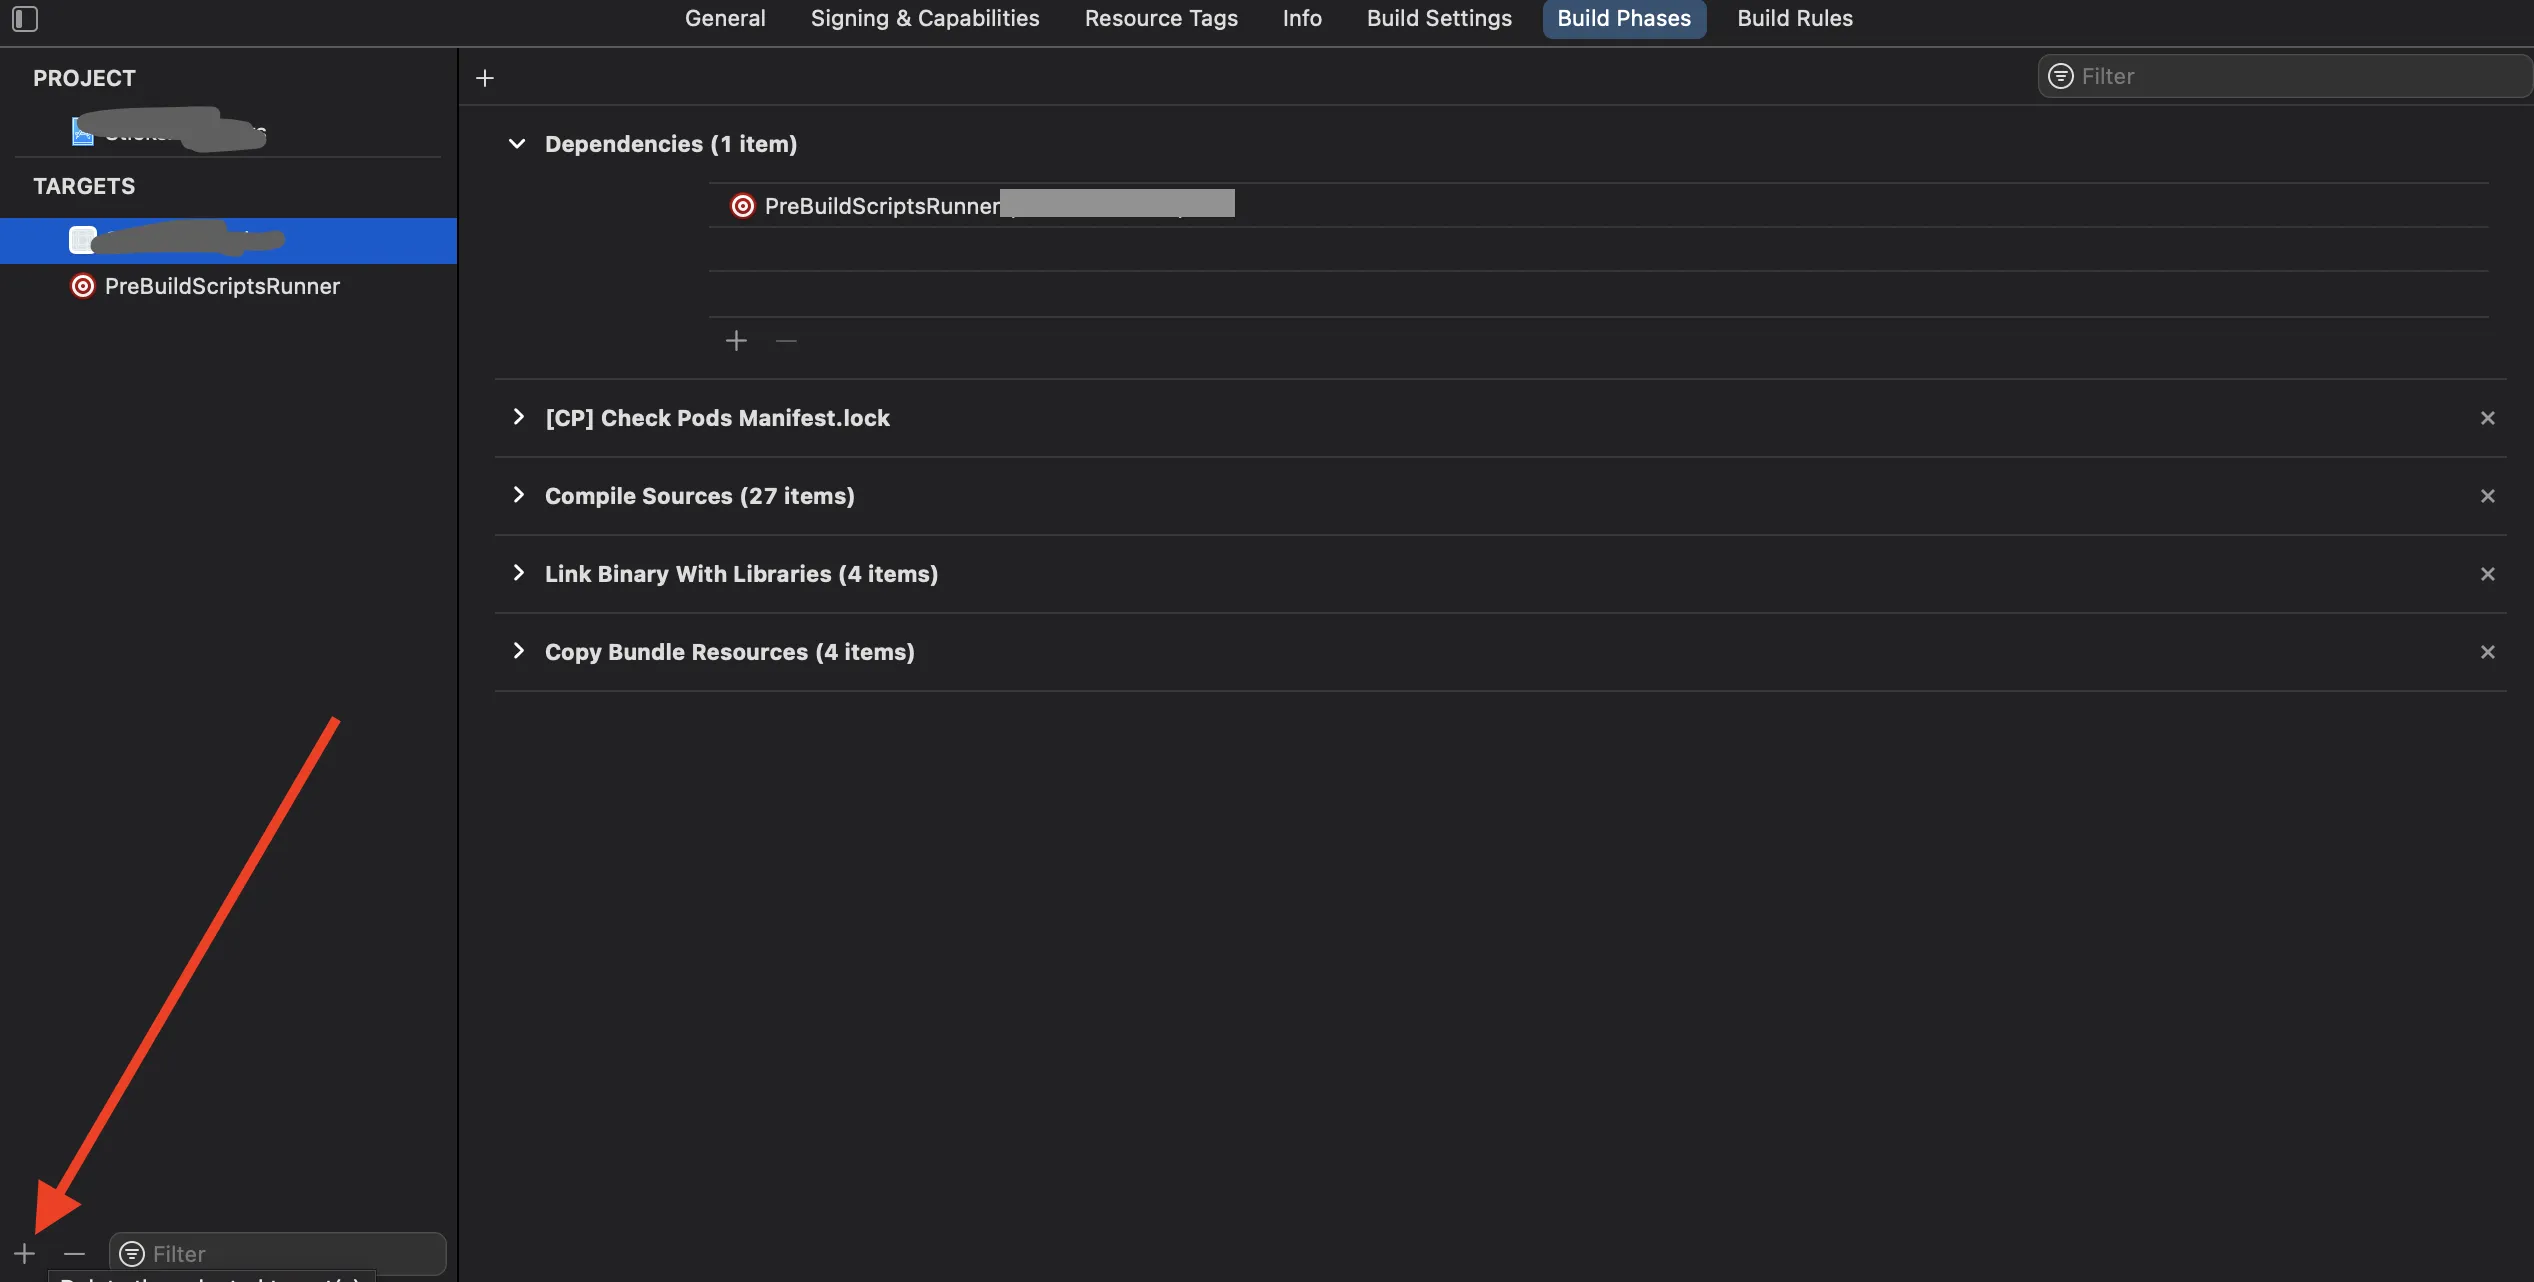
Task: Remove the Copy Bundle Resources phase
Action: [x=2488, y=652]
